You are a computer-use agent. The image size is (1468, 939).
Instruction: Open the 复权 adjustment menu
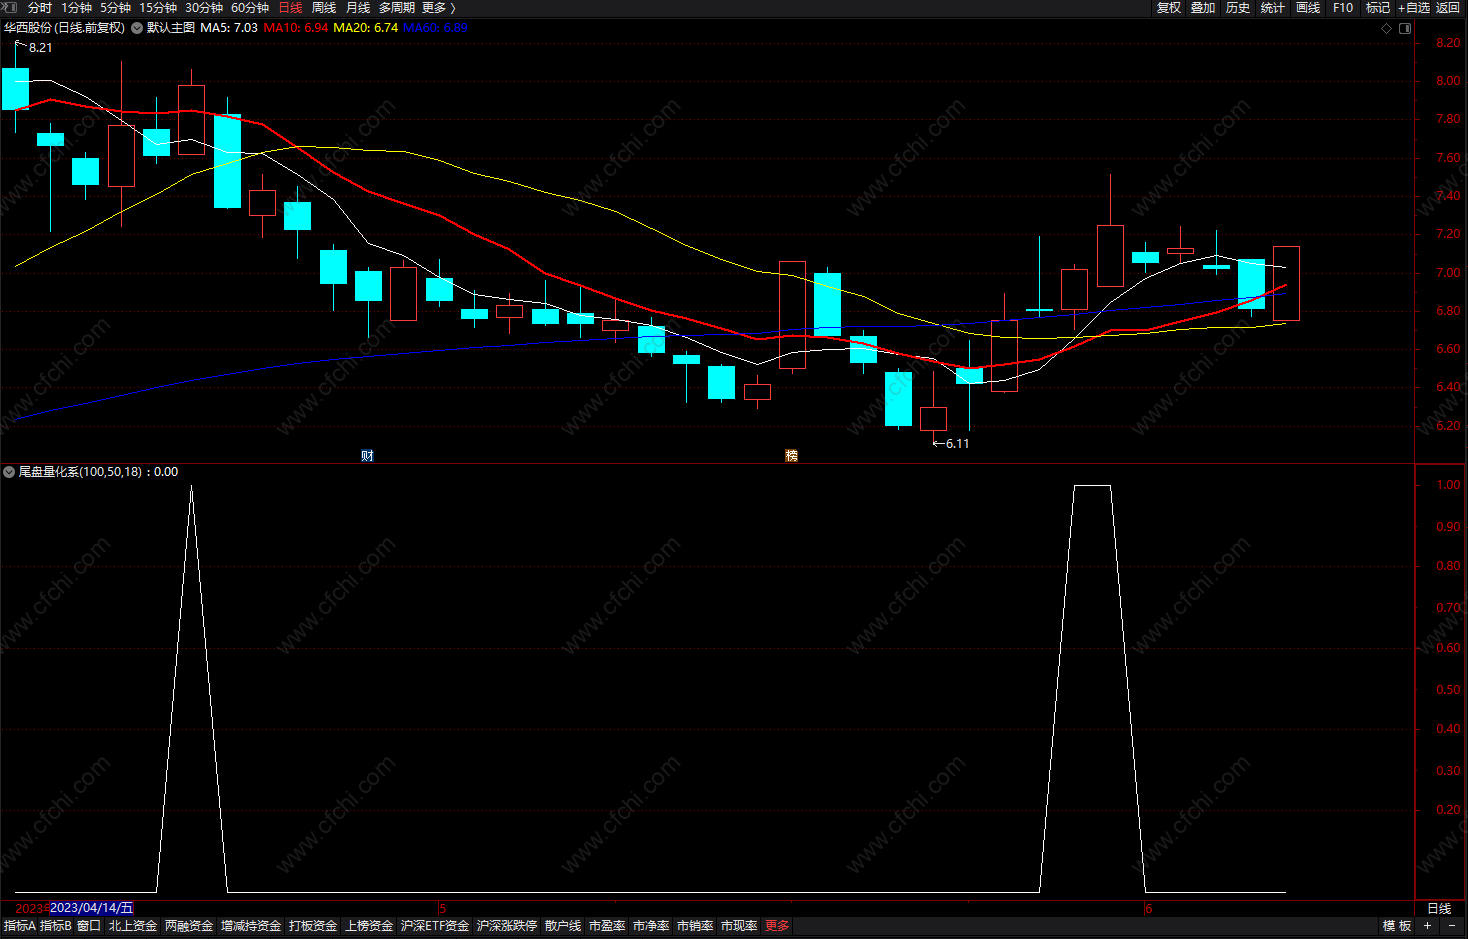coord(1169,8)
